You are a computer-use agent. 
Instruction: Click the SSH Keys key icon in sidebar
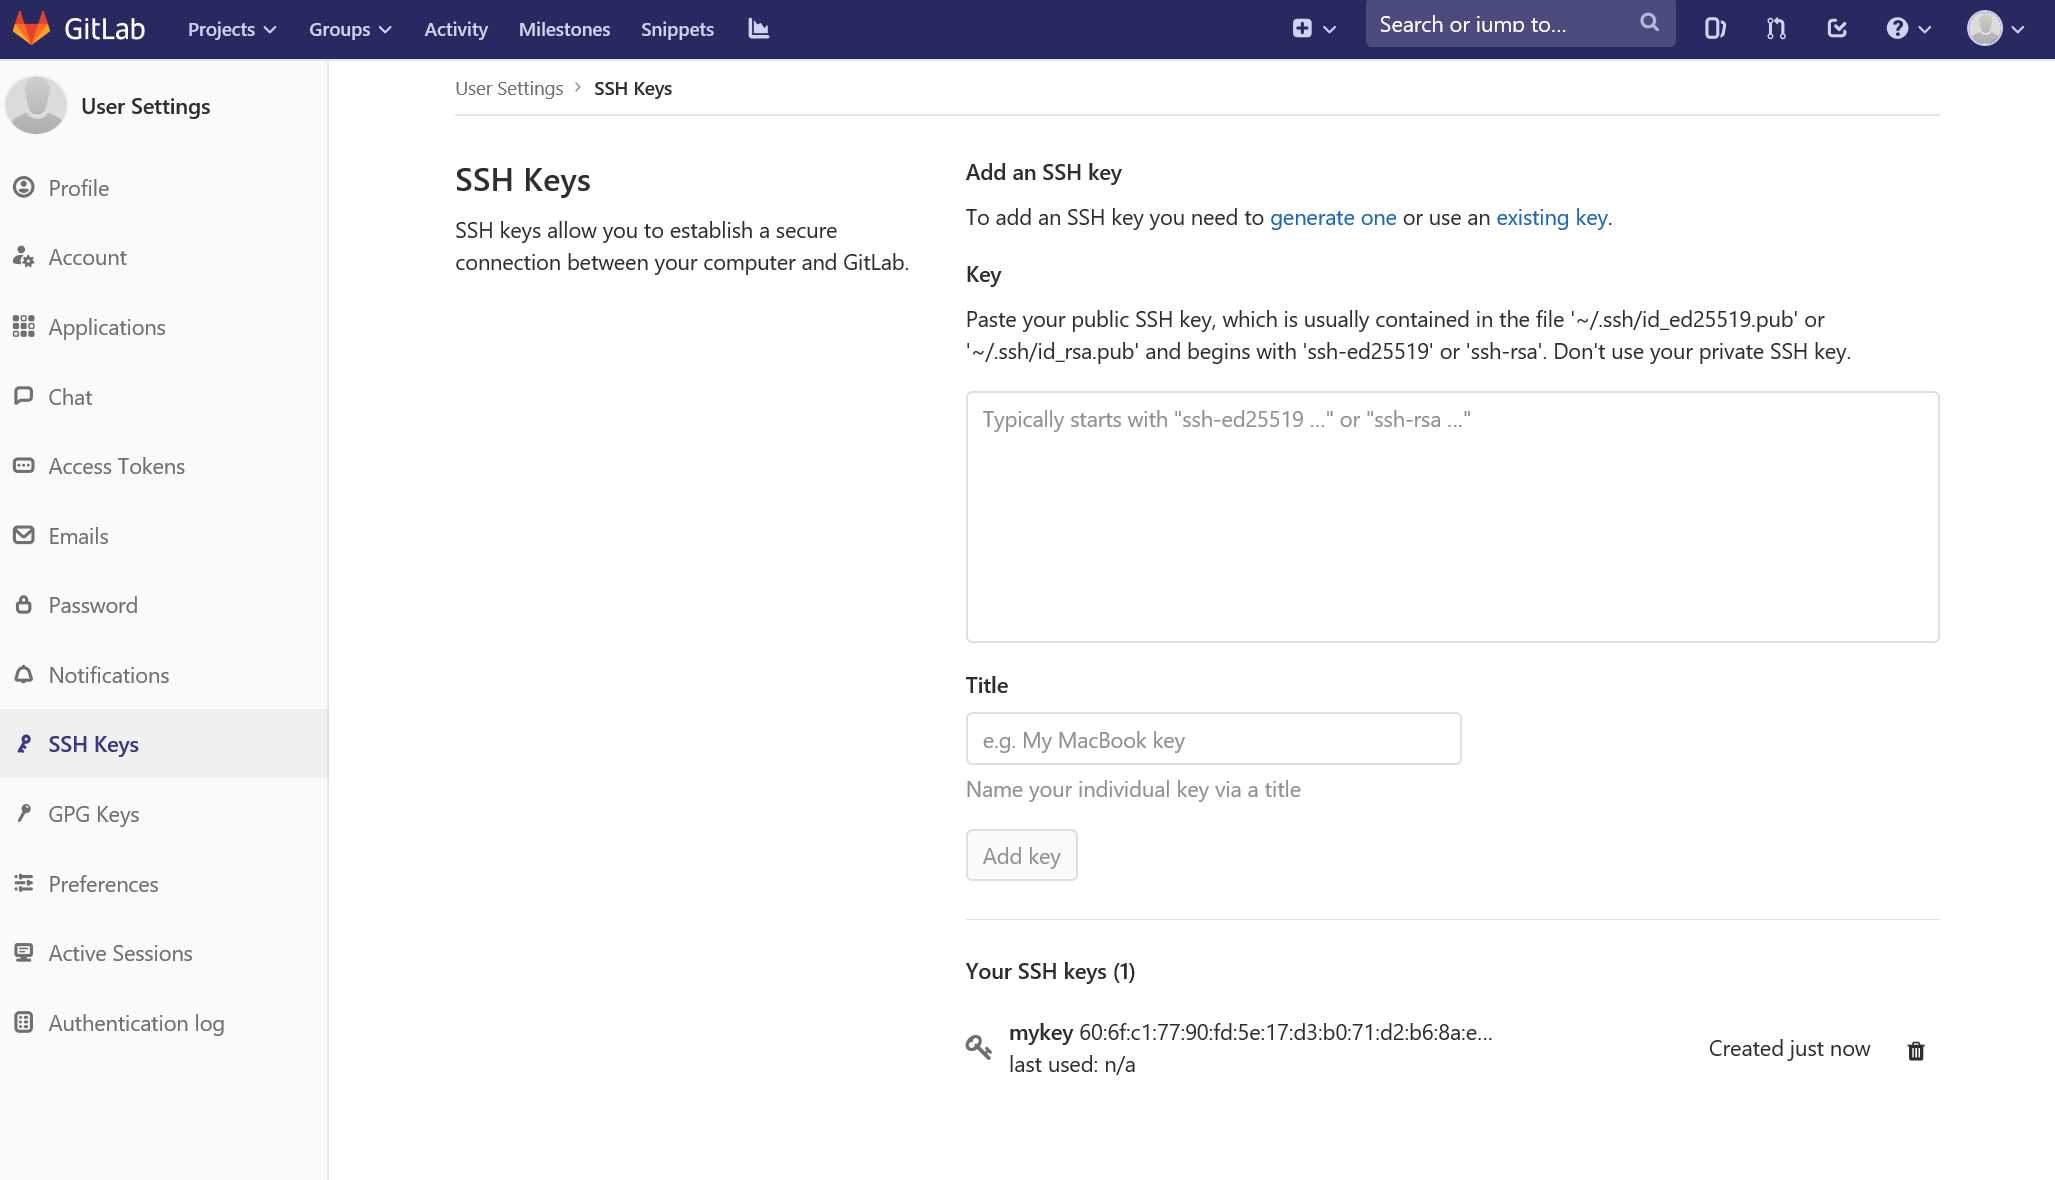tap(24, 744)
